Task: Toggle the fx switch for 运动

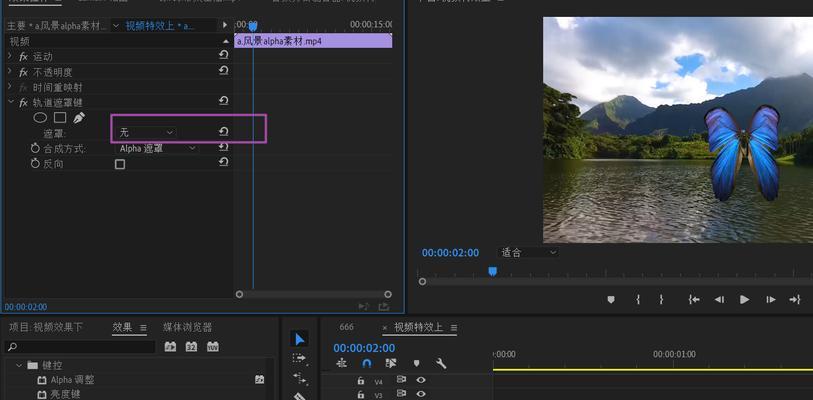Action: (x=23, y=57)
